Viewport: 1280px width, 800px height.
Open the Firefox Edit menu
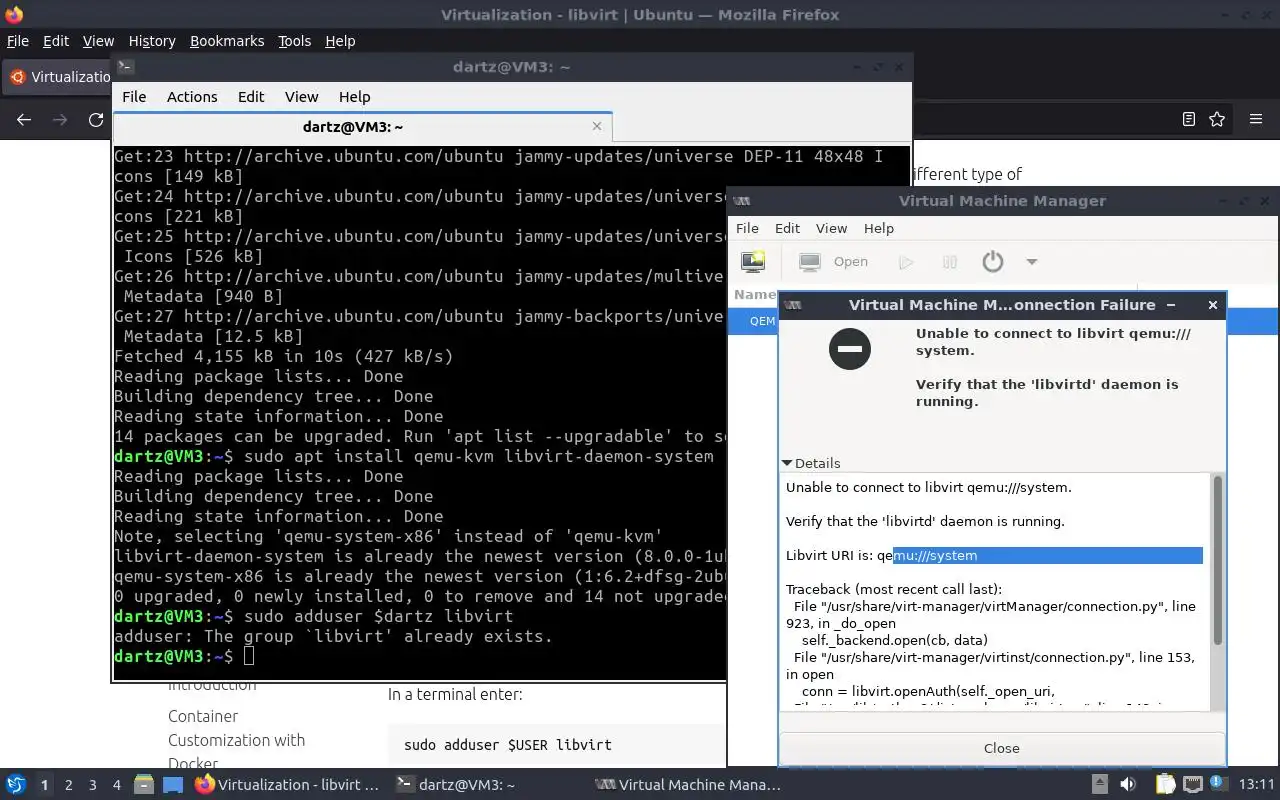(56, 41)
